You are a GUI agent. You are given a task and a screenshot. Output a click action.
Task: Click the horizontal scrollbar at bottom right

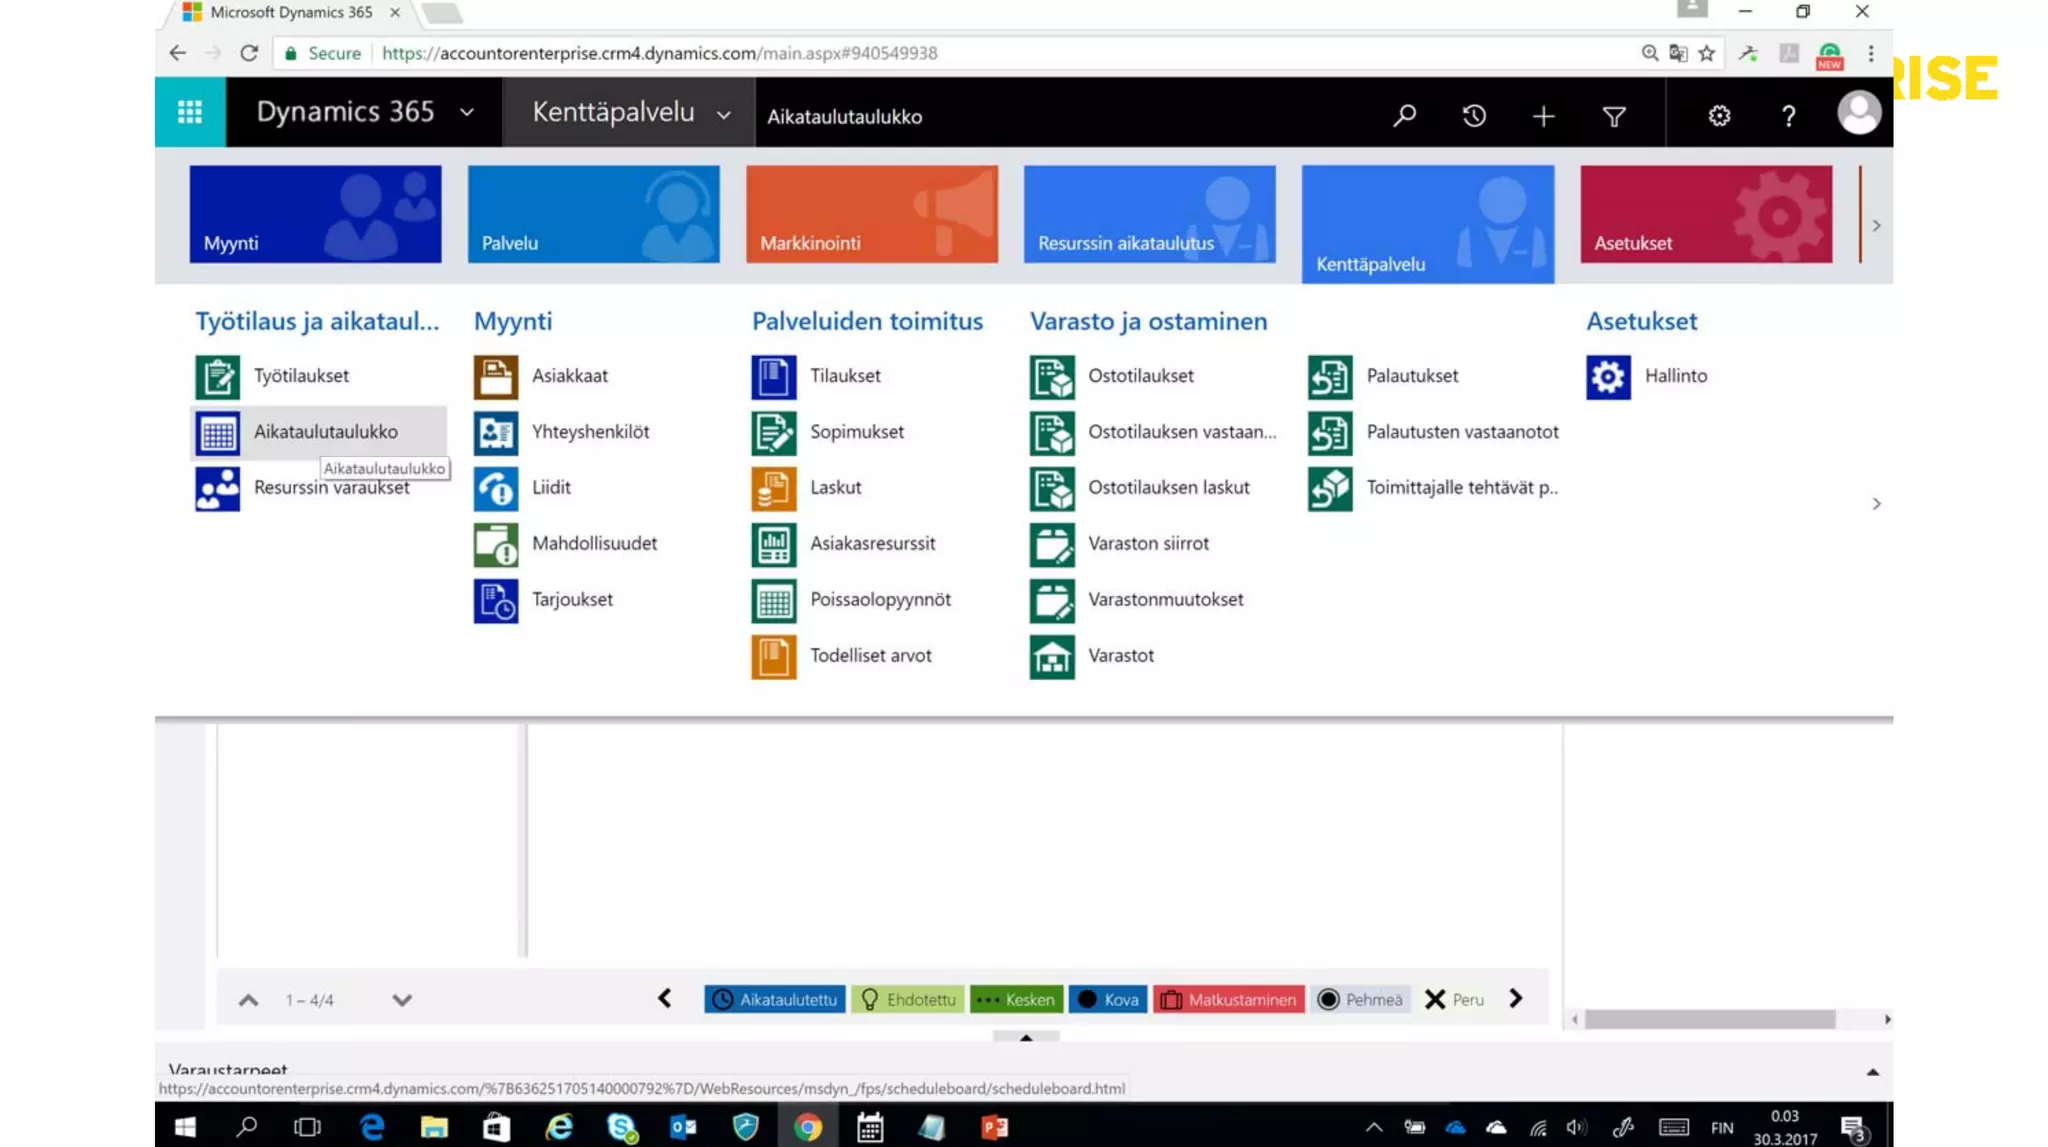tap(1709, 1019)
